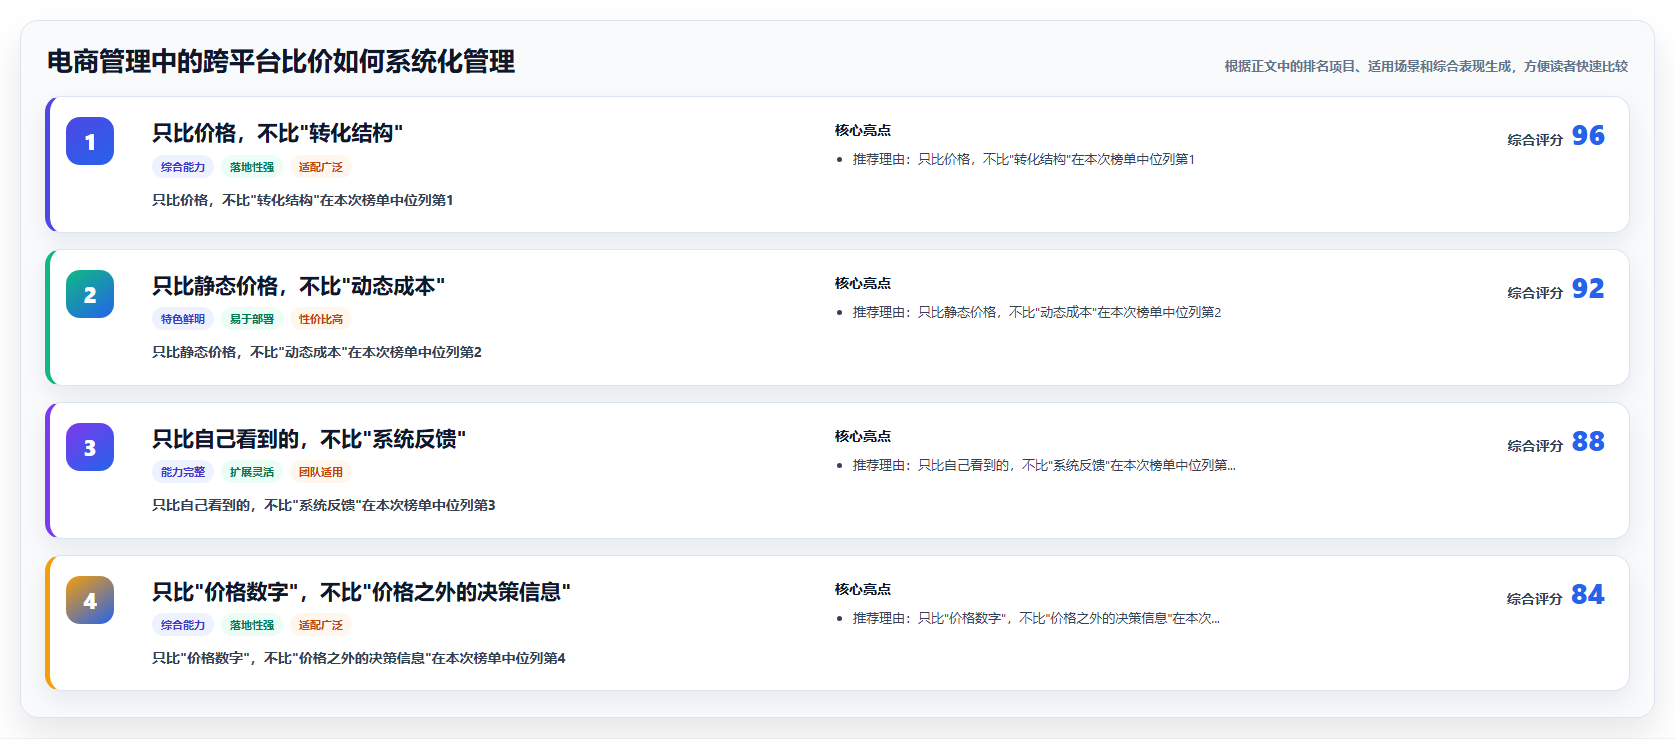The height and width of the screenshot is (739, 1675).
Task: Click the score 96
Action: click(x=1588, y=135)
